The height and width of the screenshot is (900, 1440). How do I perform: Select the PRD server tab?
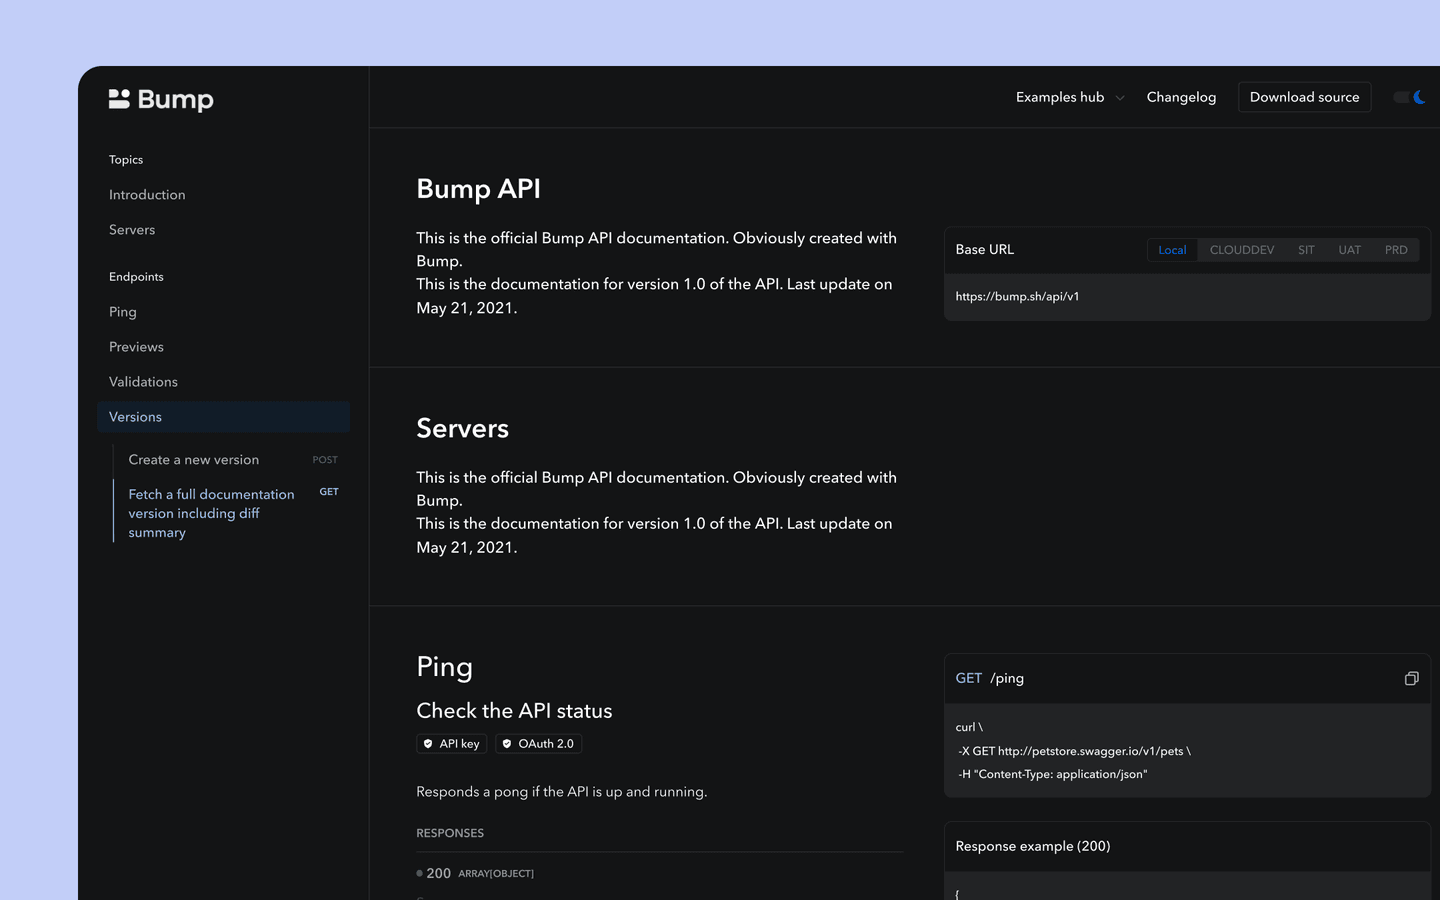[x=1396, y=250]
